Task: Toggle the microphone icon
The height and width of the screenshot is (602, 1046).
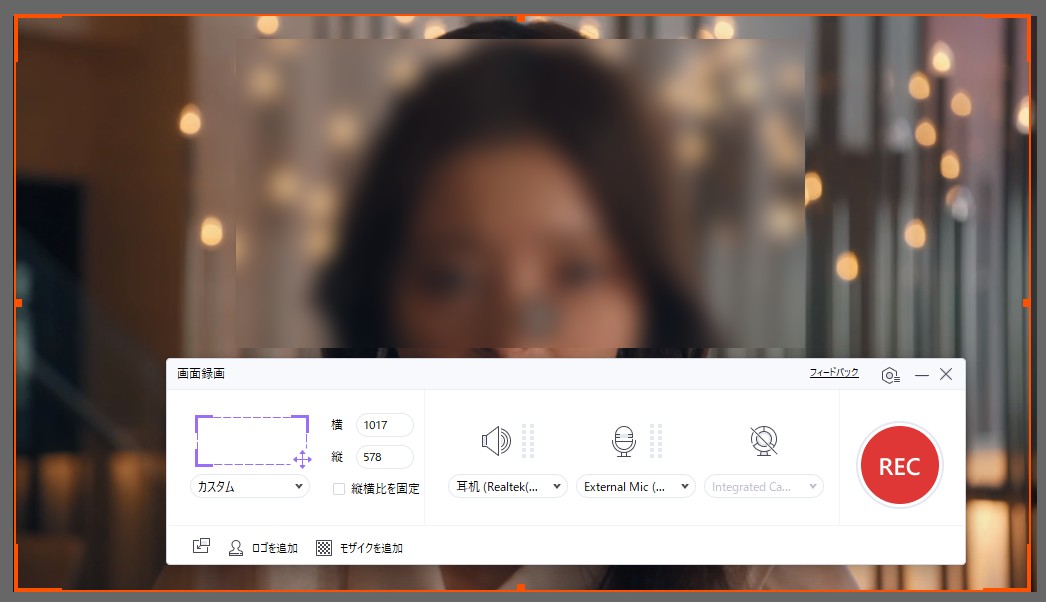Action: (x=624, y=440)
